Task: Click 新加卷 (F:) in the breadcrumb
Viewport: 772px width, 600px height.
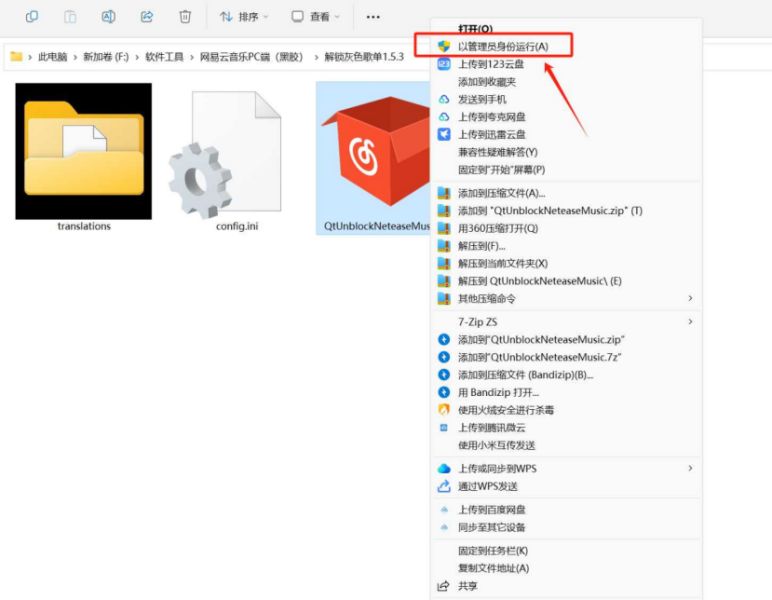Action: [106, 57]
